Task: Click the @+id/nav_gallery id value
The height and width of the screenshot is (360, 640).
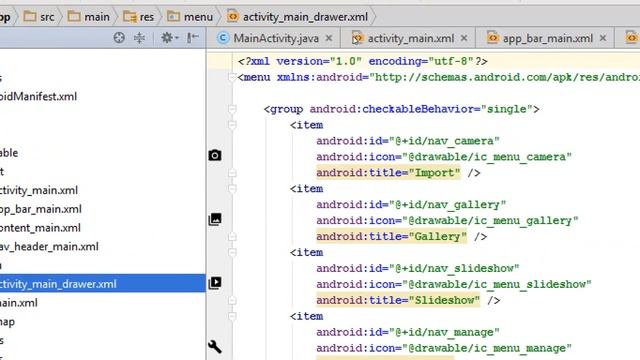Action: point(447,205)
